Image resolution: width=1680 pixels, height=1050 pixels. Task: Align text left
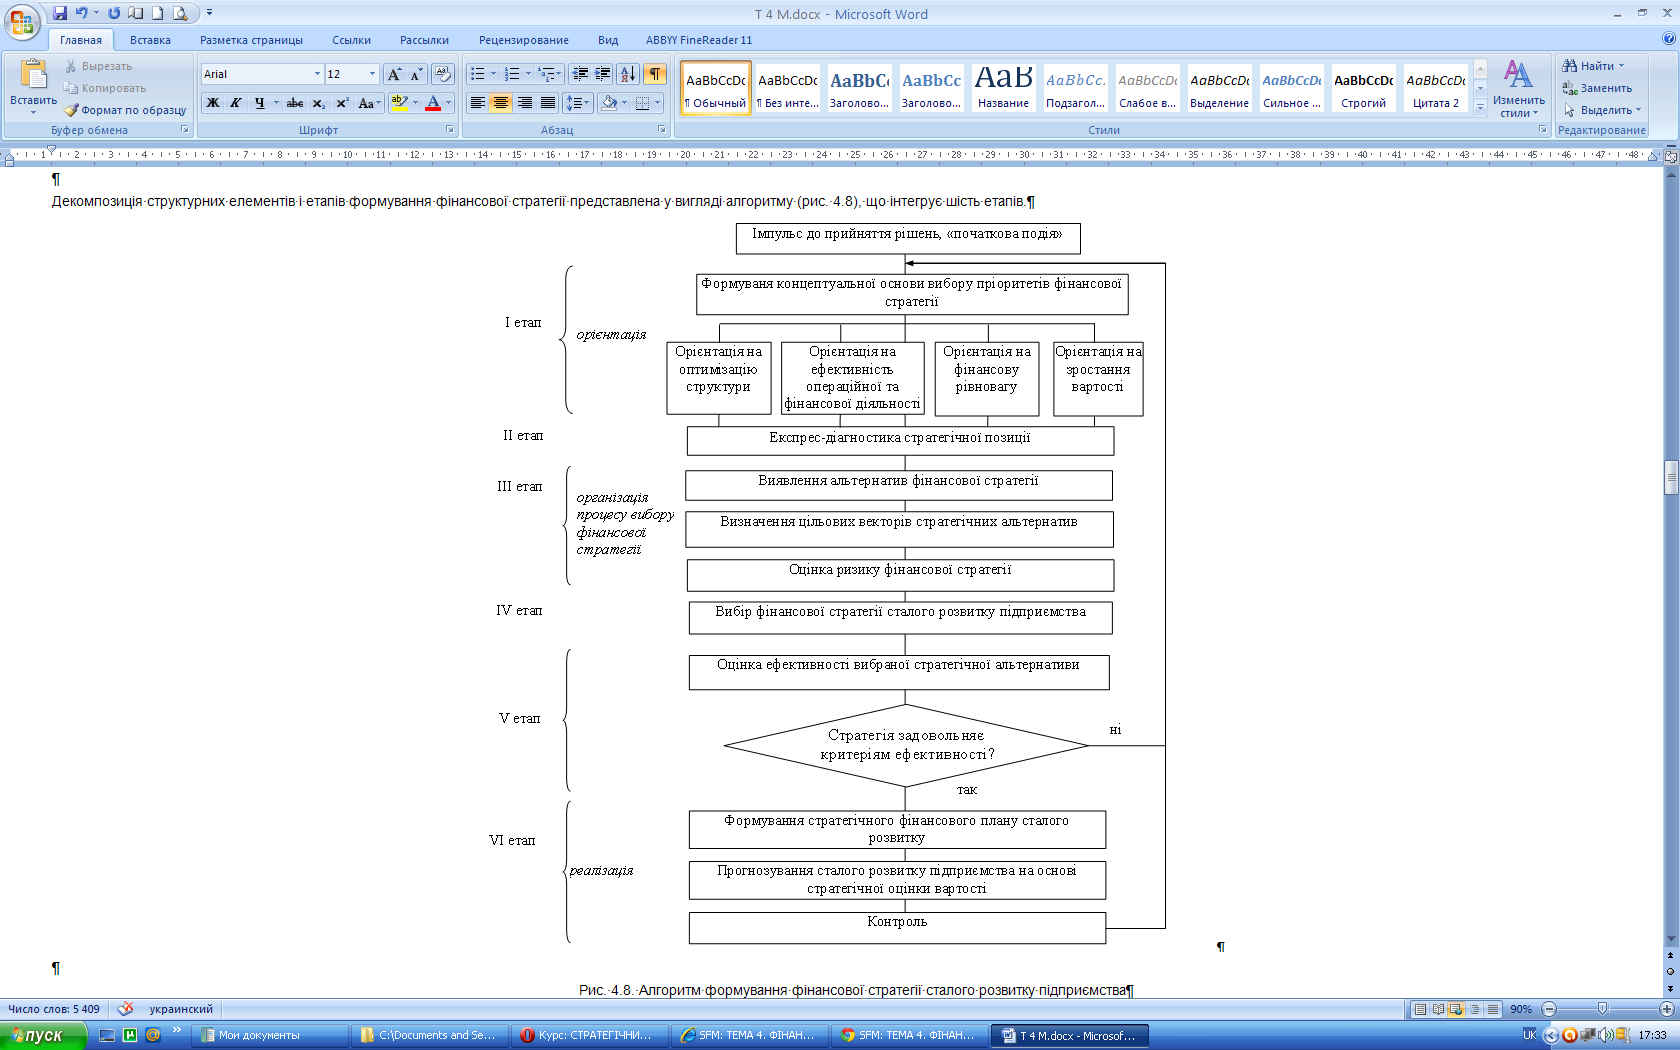478,103
